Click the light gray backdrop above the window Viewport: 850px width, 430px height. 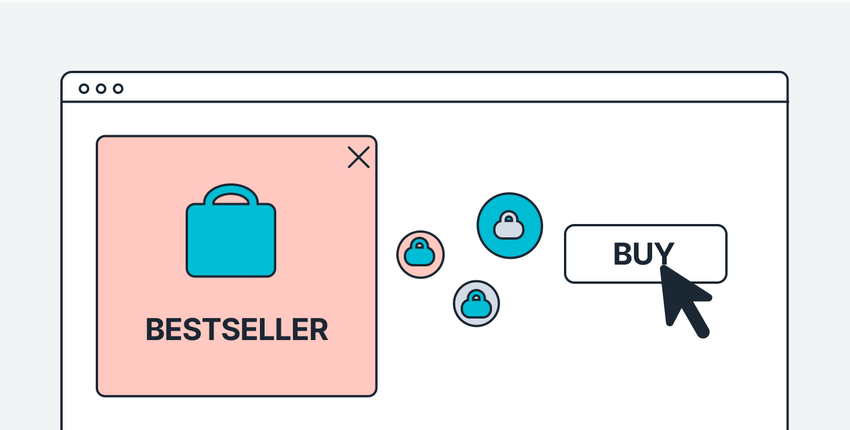(424, 35)
